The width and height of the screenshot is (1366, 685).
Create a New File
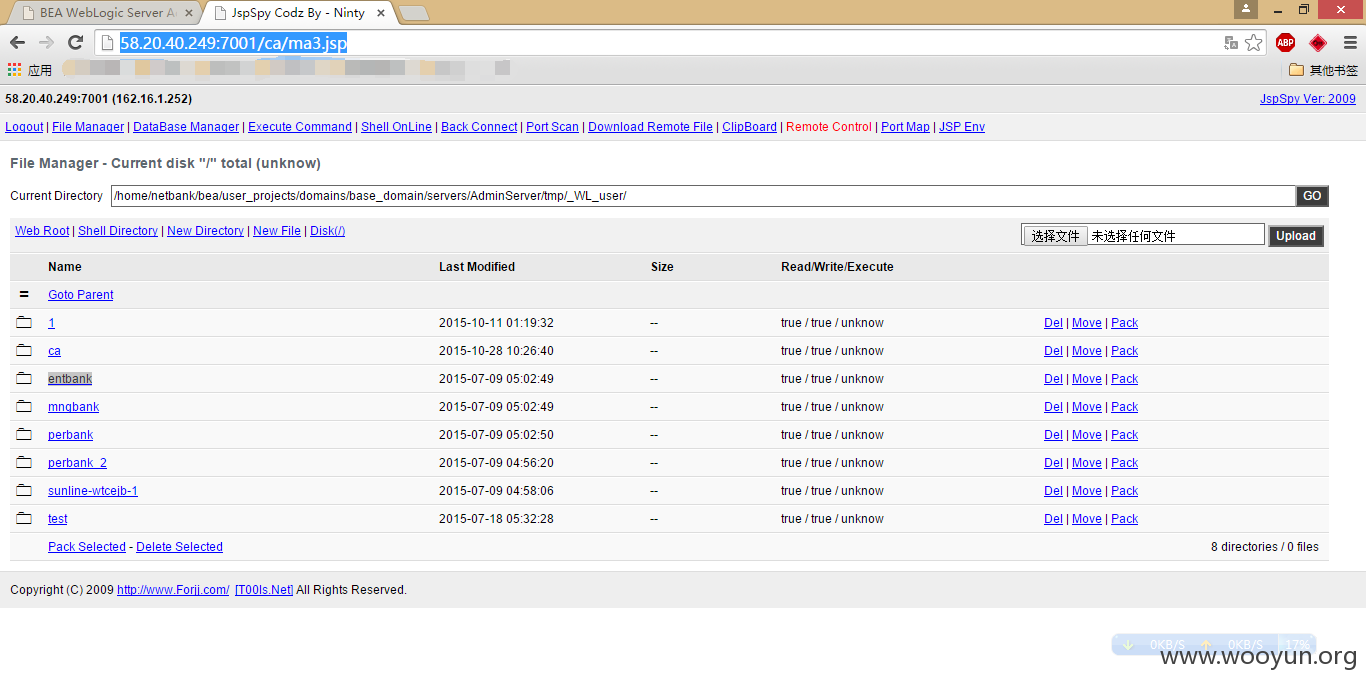coord(277,231)
